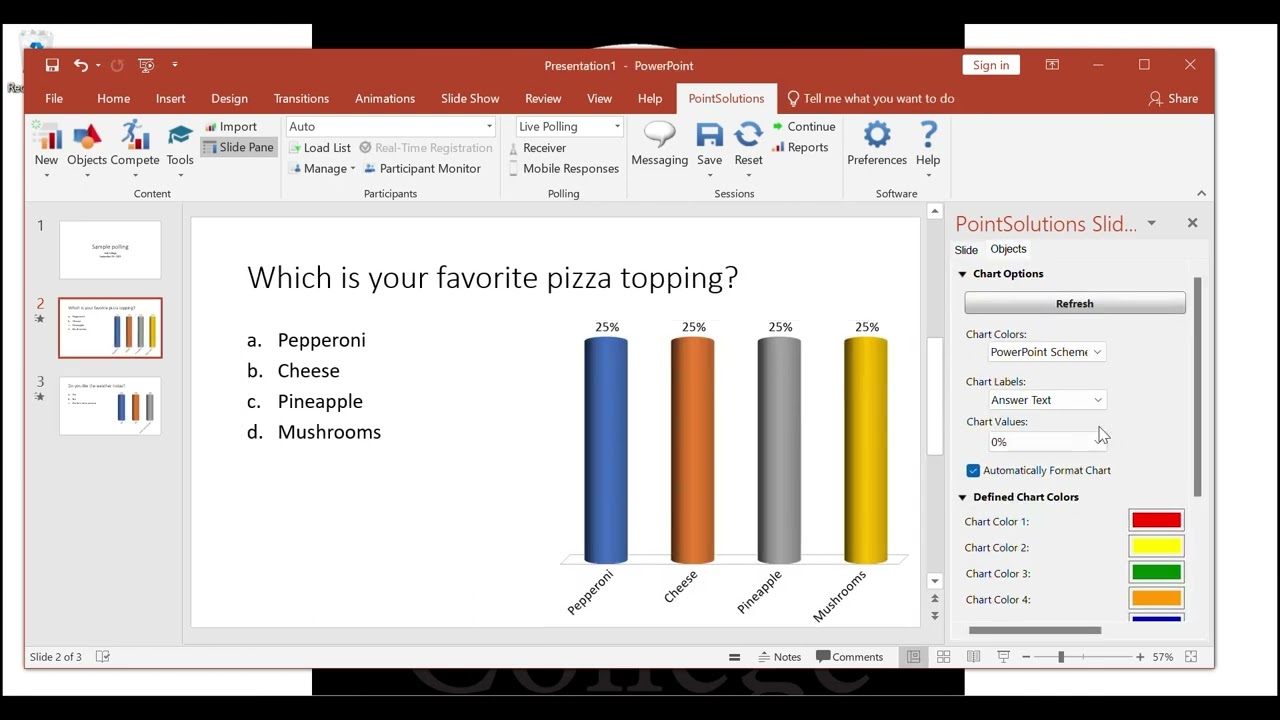The height and width of the screenshot is (720, 1280).
Task: Click the Sign in button
Action: (991, 65)
